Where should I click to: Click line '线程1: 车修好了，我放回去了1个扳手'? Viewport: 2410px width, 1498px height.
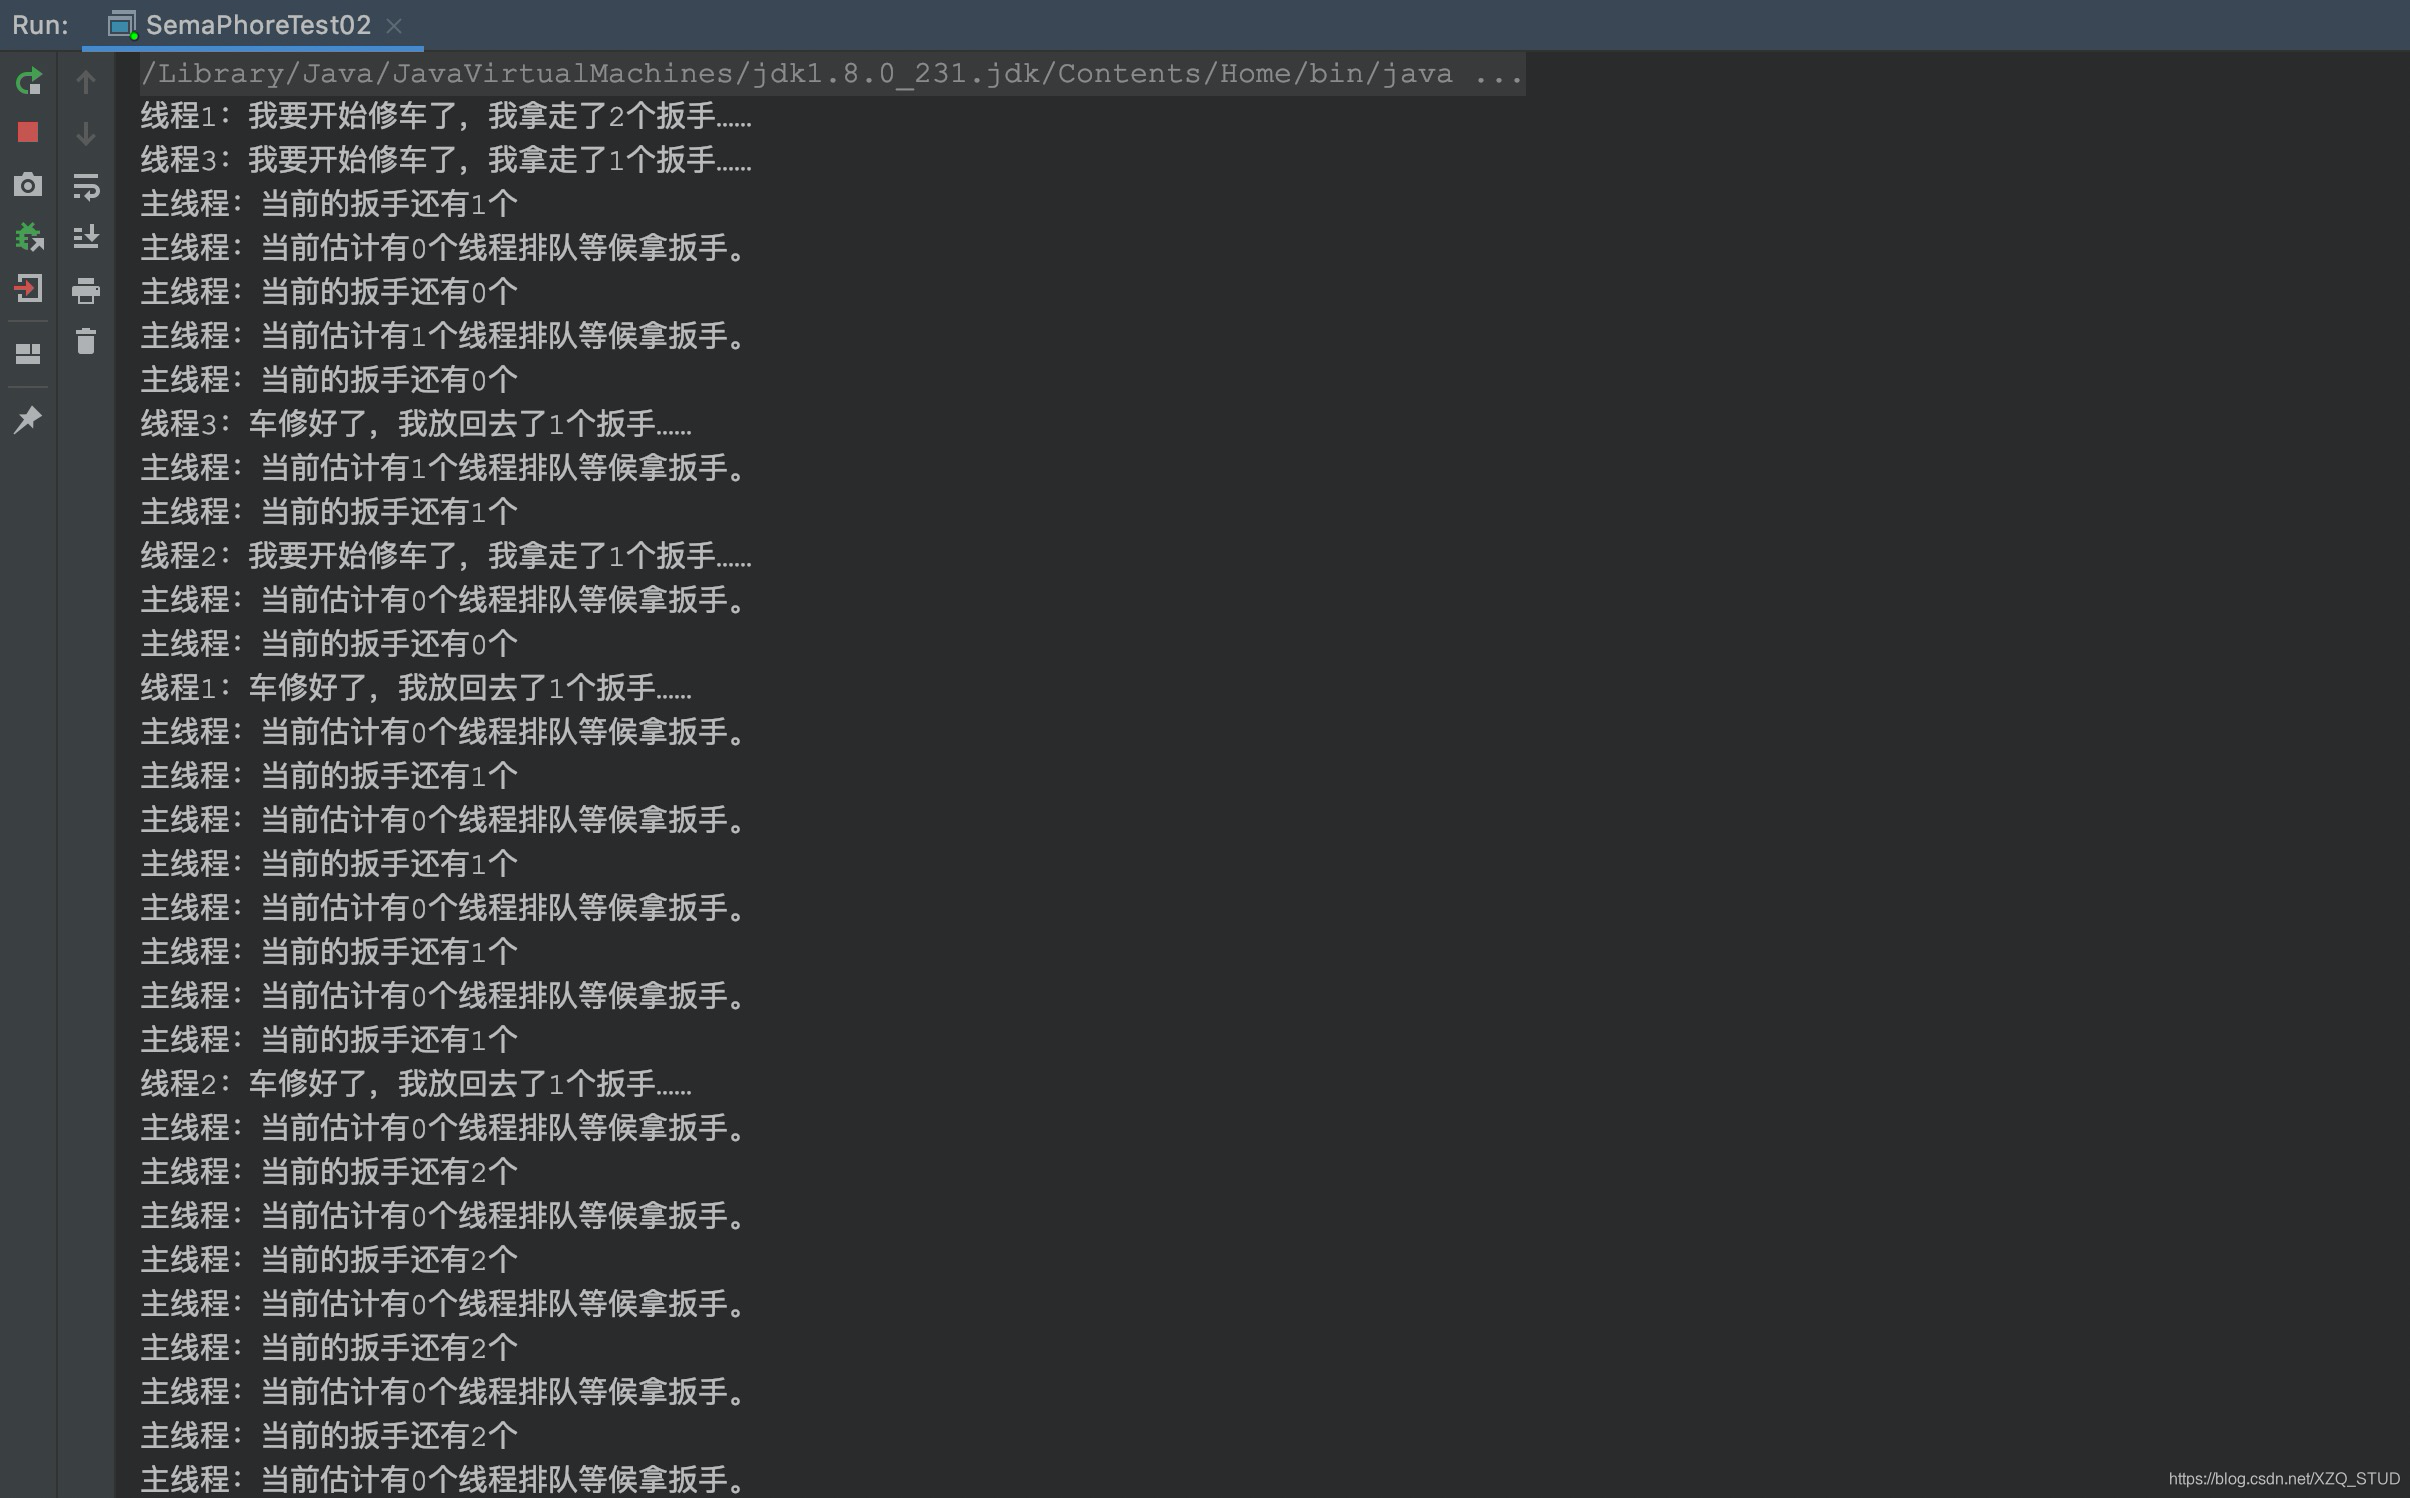pyautogui.click(x=416, y=689)
